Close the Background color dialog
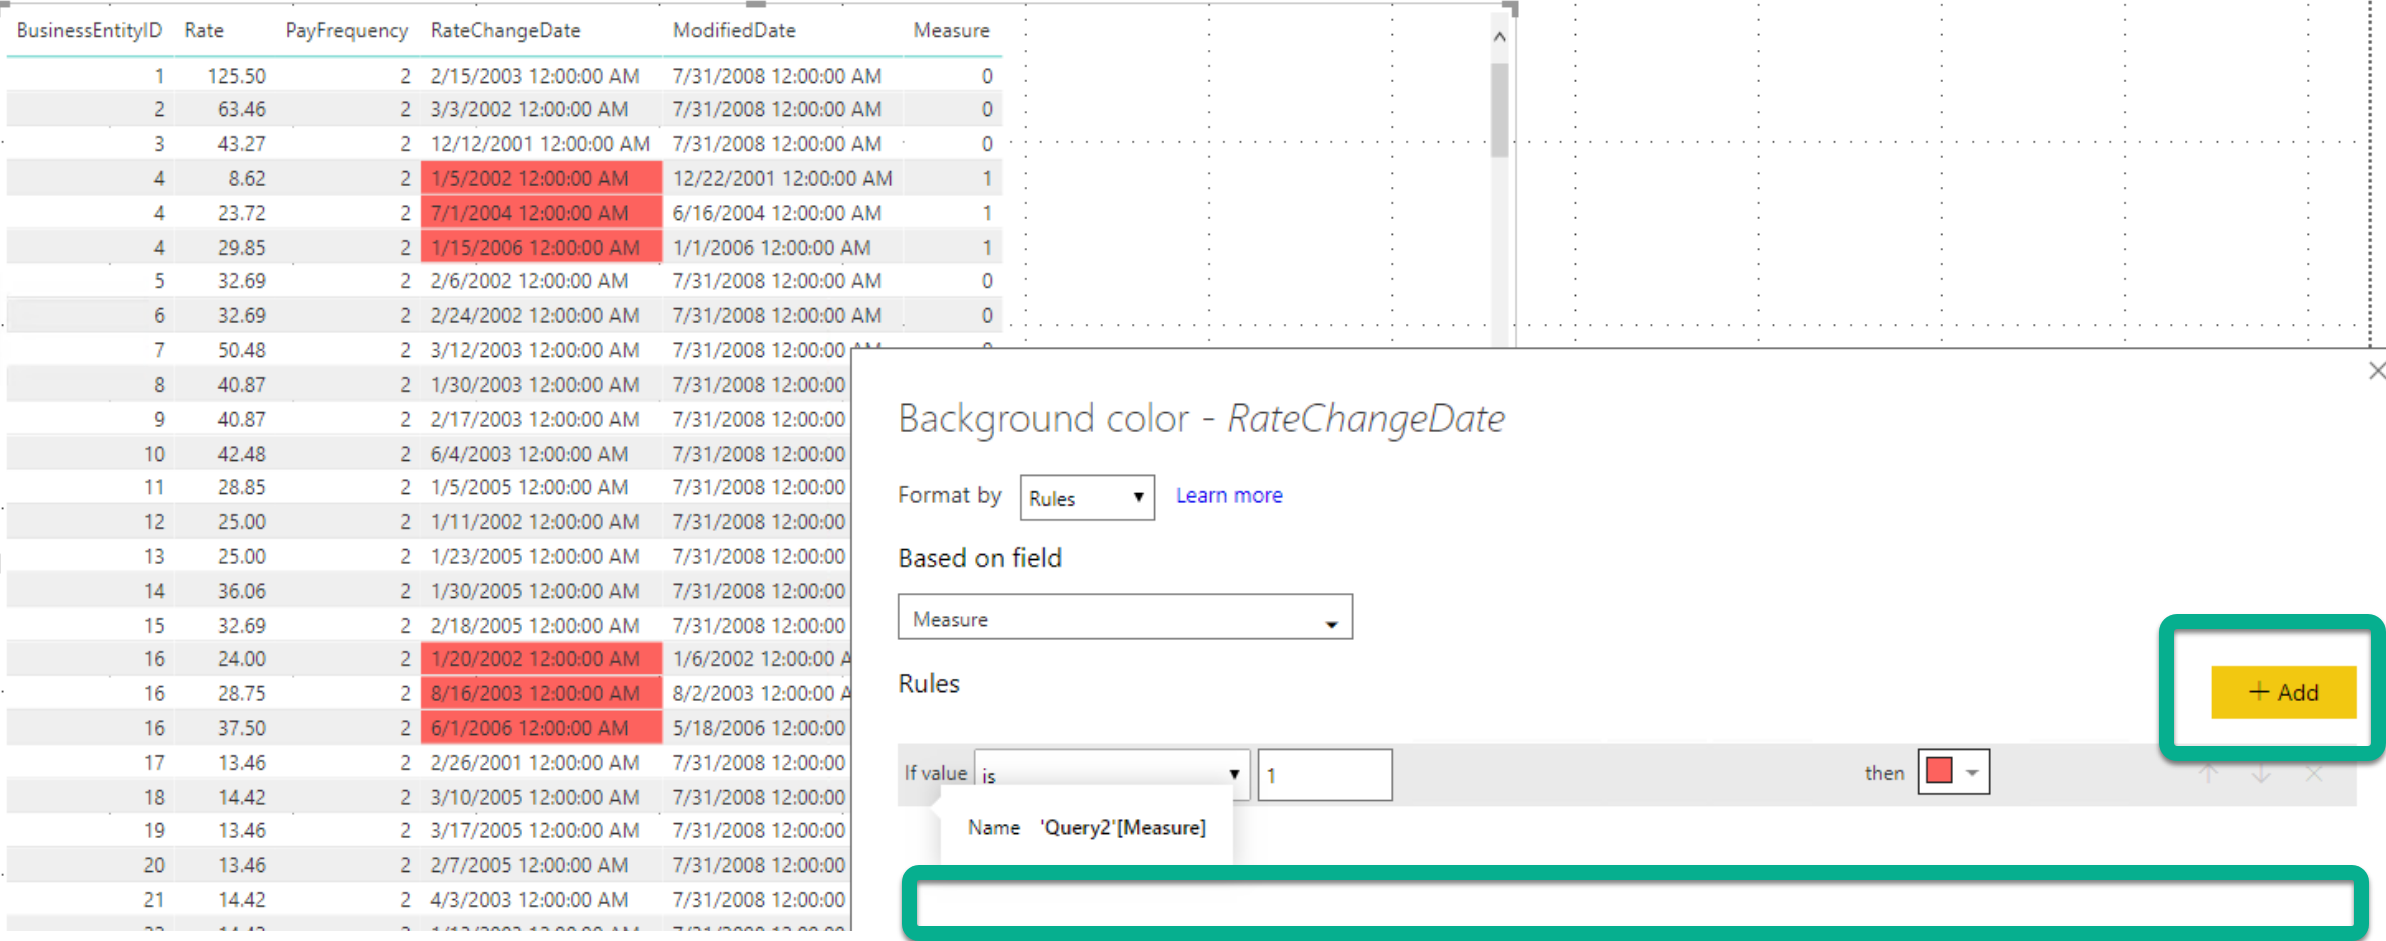The height and width of the screenshot is (941, 2386). [2376, 371]
